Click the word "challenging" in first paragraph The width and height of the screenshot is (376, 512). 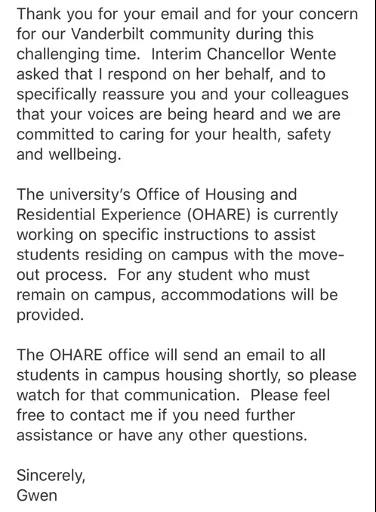click(x=58, y=55)
